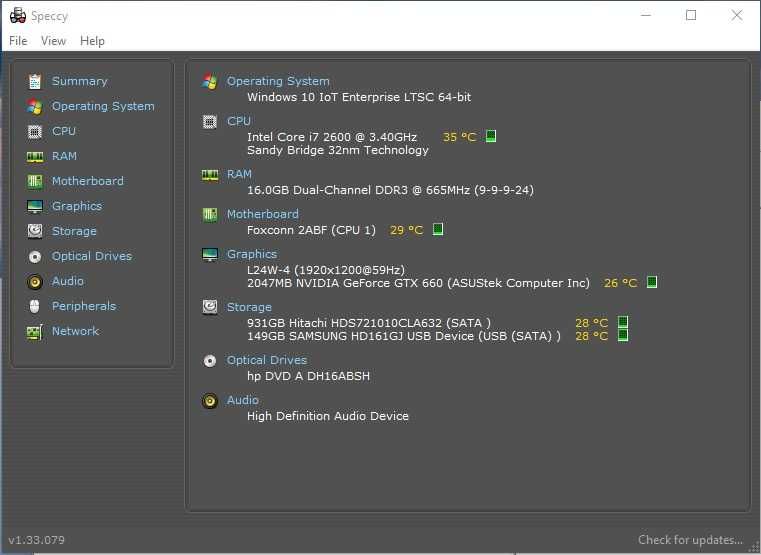761x555 pixels.
Task: Open Motherboard details from sidebar
Action: coord(87,181)
